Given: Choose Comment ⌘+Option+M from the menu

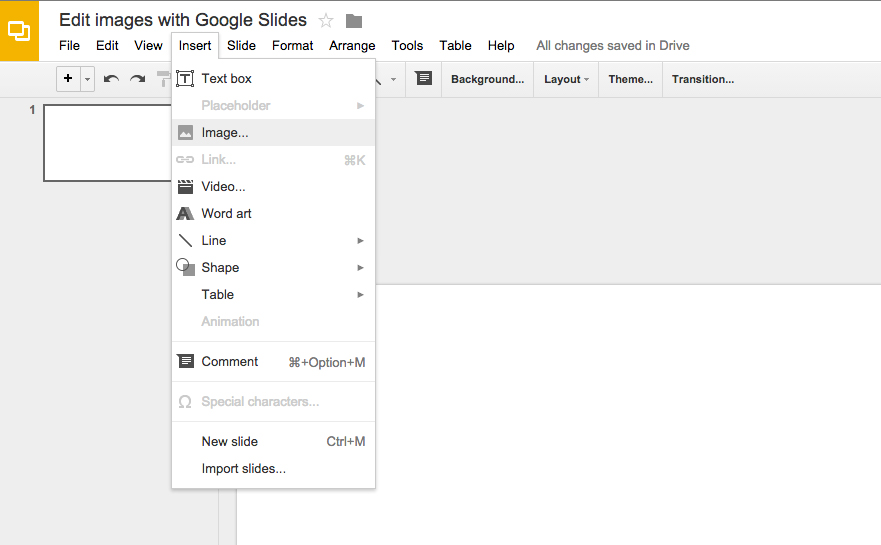Looking at the screenshot, I should [x=274, y=362].
